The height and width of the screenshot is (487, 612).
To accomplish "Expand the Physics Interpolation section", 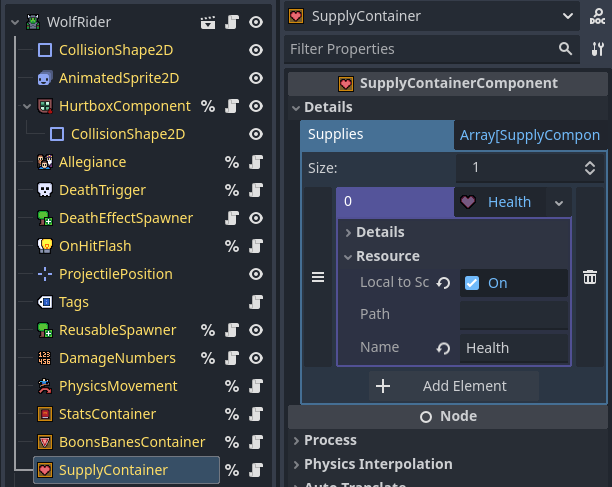I will (296, 465).
